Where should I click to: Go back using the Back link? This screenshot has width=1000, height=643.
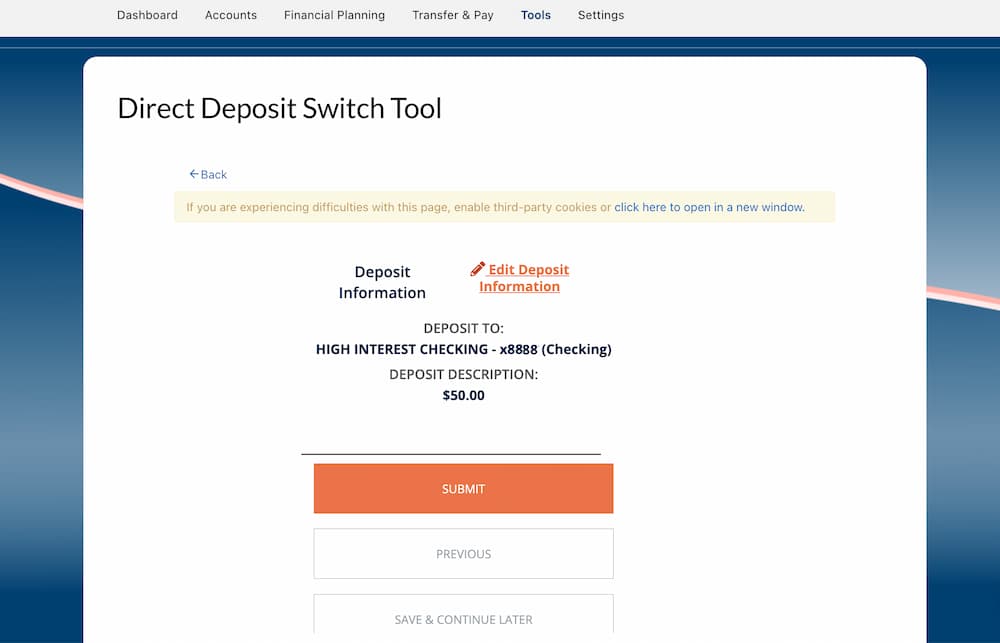[x=208, y=174]
